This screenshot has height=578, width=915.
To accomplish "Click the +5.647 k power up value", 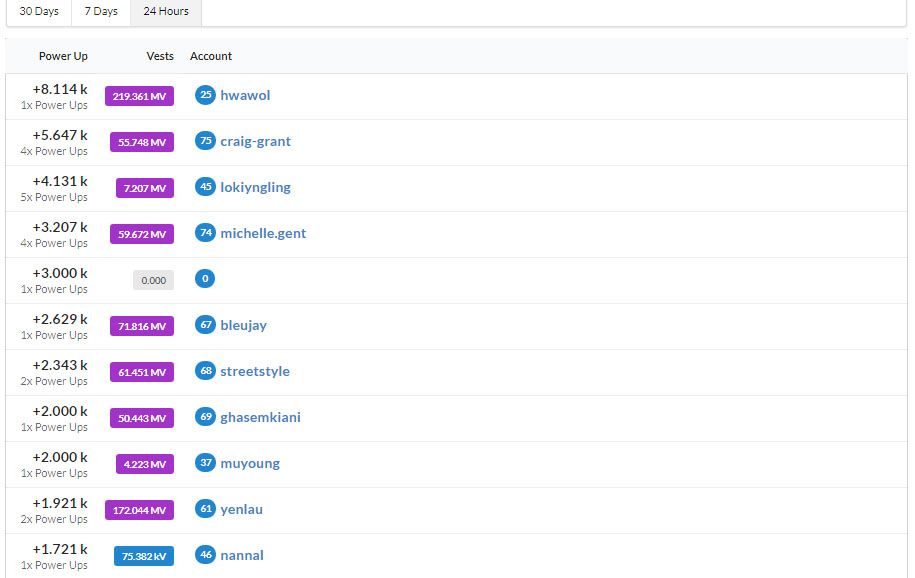I will (x=60, y=135).
